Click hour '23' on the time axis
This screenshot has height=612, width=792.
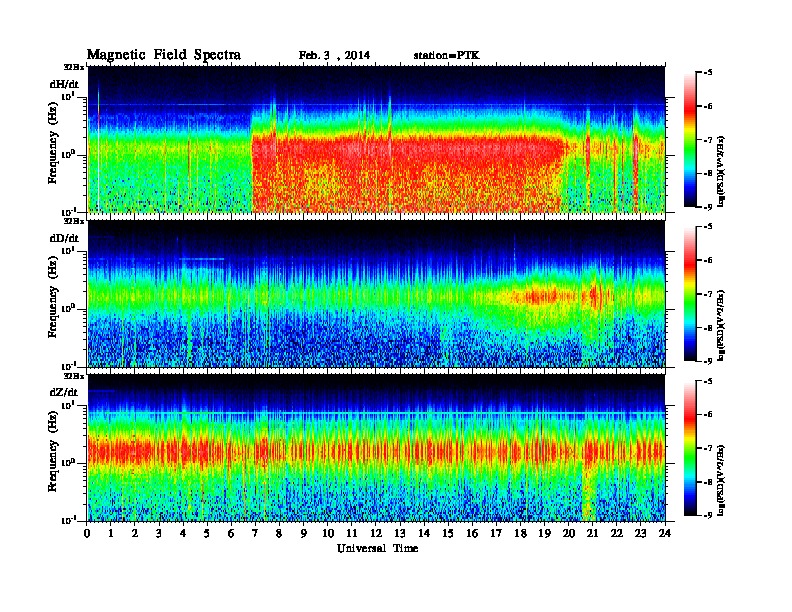pos(640,533)
